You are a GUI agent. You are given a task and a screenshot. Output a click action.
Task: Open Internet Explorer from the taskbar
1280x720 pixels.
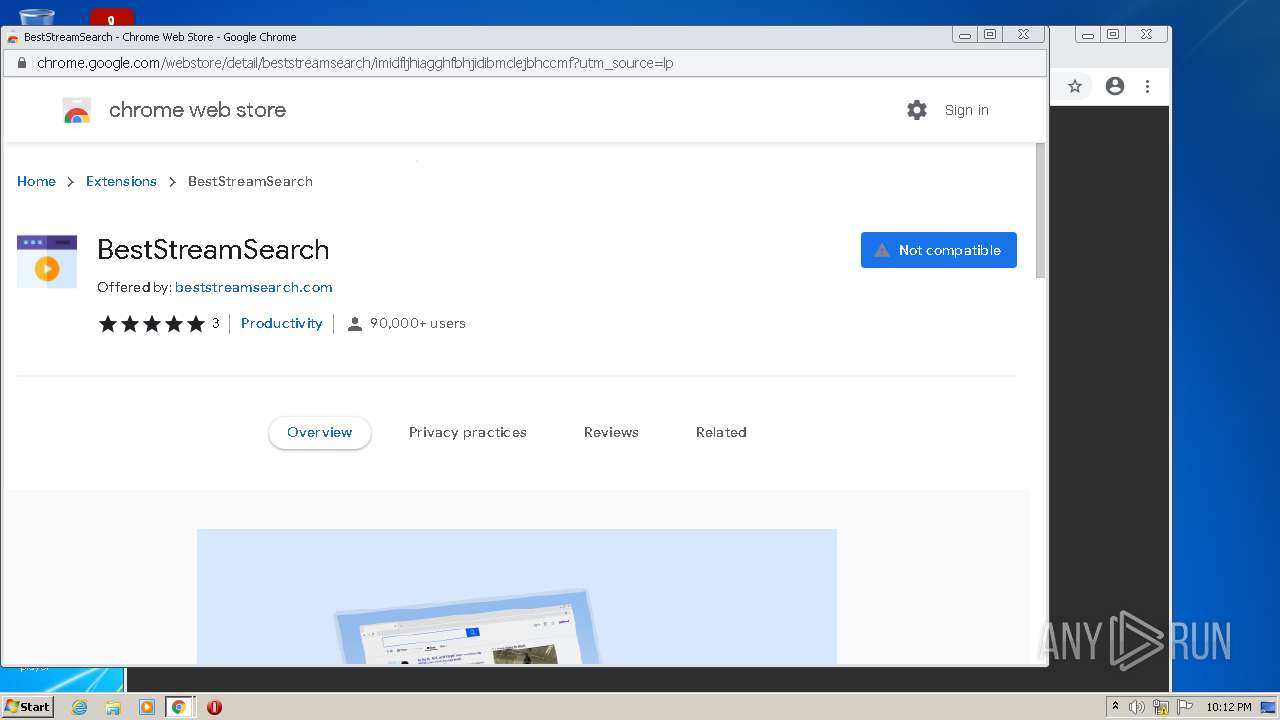[x=80, y=707]
